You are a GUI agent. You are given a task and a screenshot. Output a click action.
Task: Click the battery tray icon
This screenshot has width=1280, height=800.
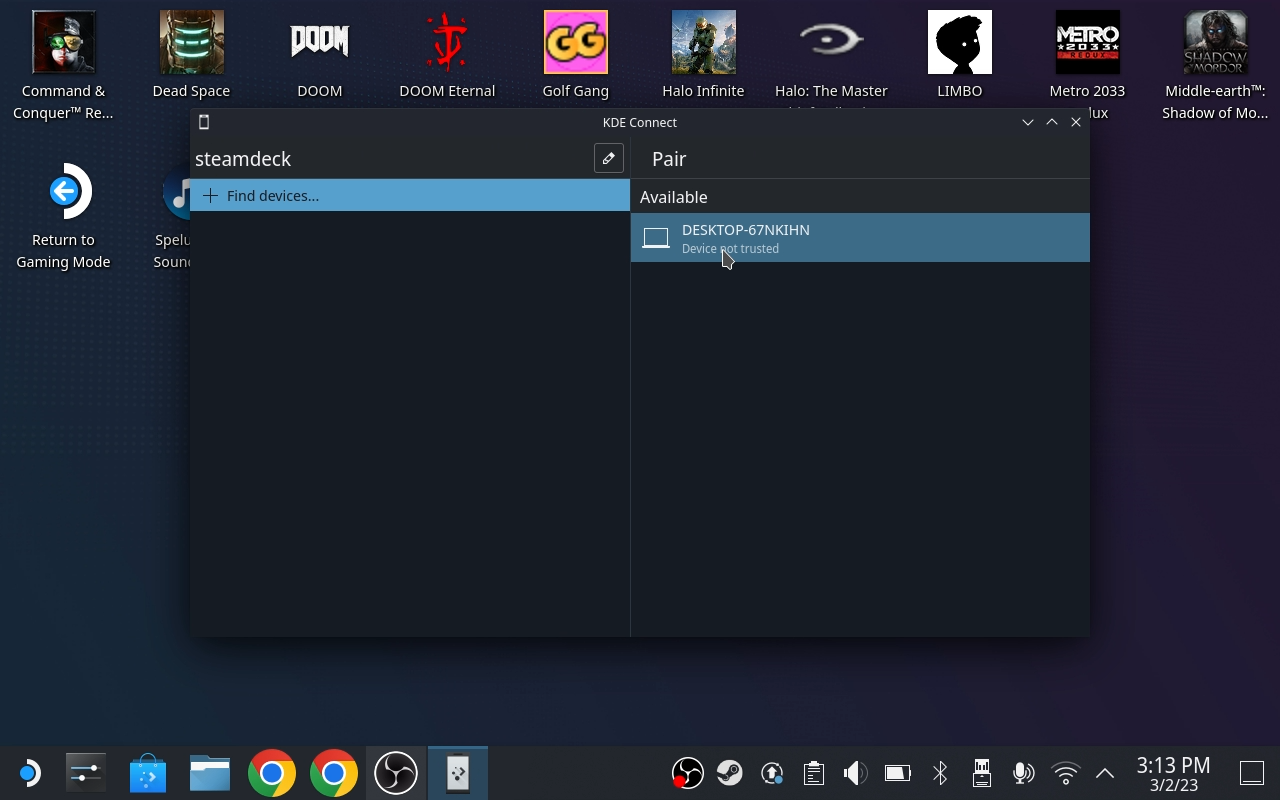pos(898,773)
